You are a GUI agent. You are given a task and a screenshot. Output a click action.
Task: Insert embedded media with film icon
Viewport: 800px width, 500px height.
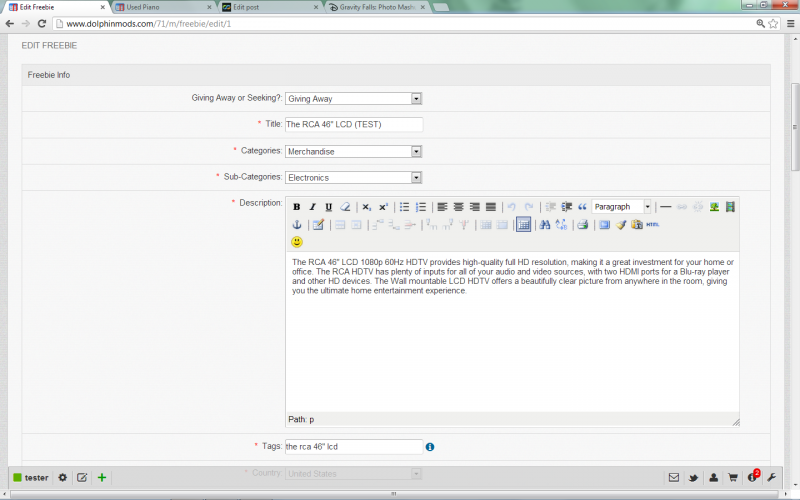[x=731, y=207]
